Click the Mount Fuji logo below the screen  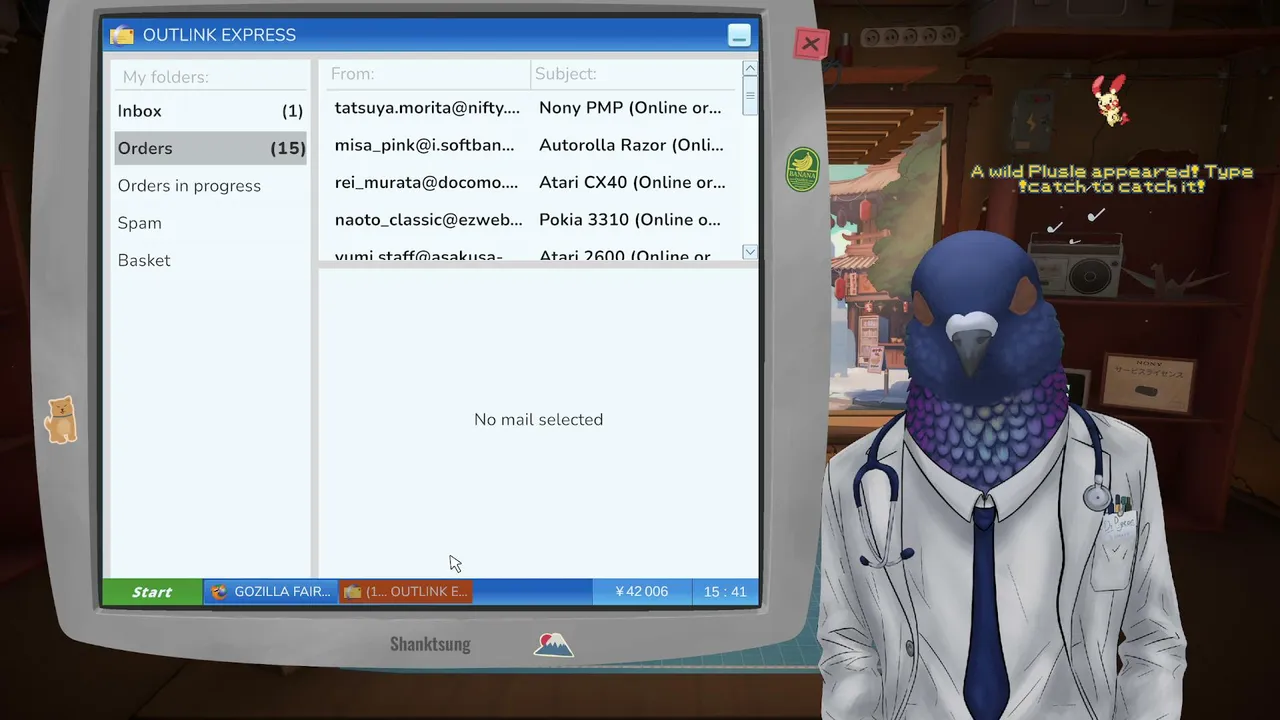553,645
